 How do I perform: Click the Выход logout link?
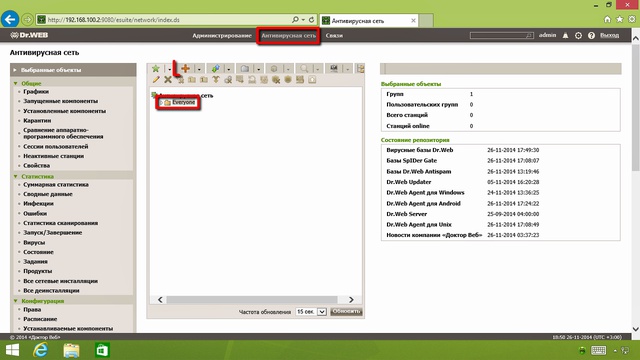tap(609, 36)
